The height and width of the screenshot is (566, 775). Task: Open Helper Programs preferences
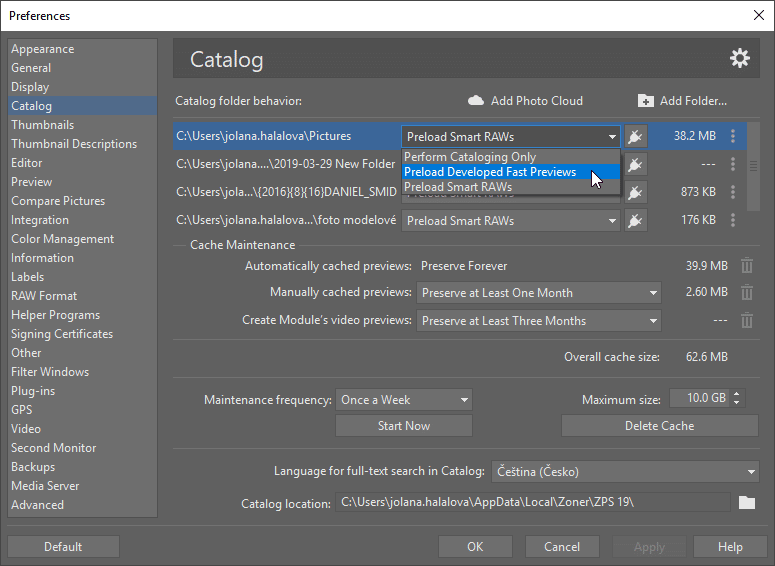coord(83,315)
